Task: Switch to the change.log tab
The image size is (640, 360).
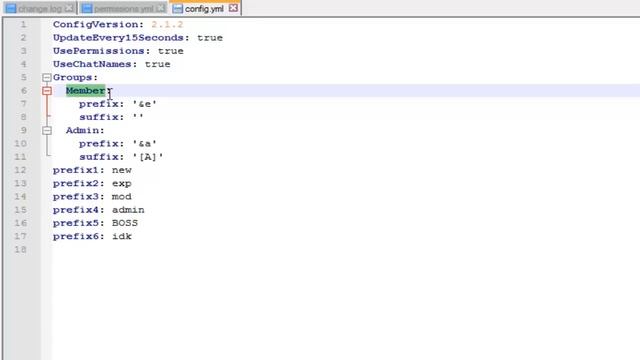Action: pos(40,9)
